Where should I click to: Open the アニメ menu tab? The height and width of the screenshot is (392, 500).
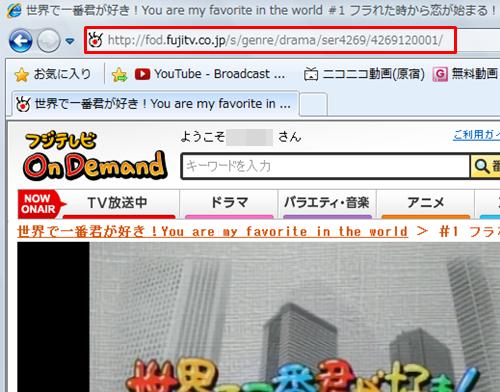(425, 203)
